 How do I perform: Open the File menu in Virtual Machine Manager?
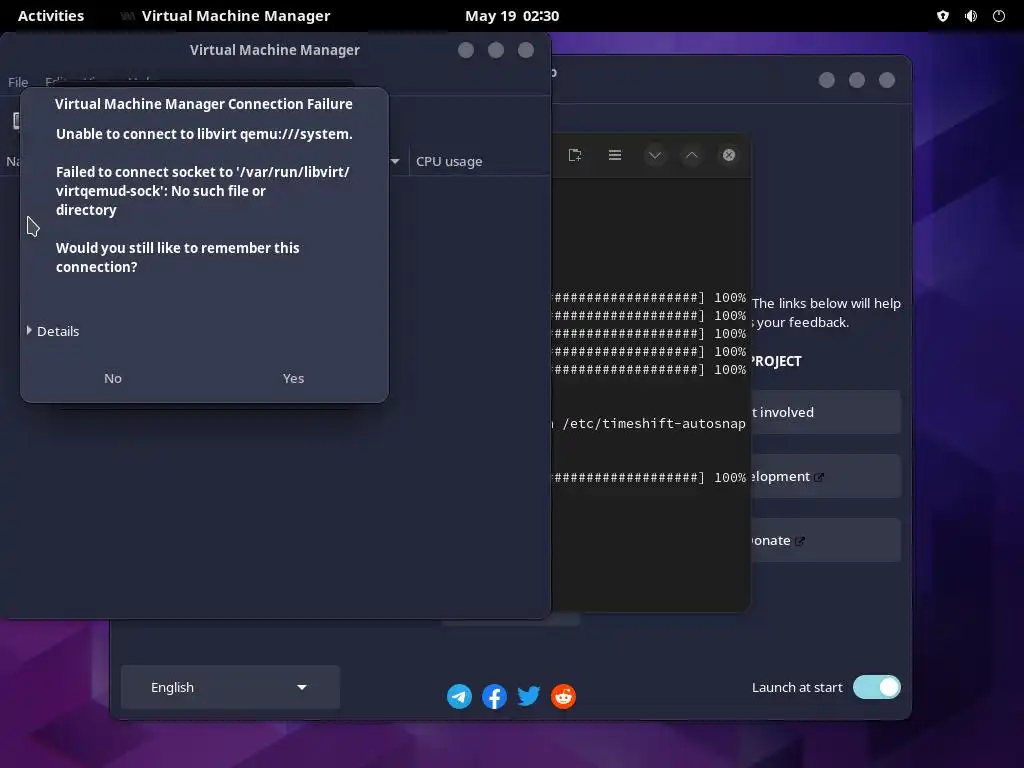(18, 82)
